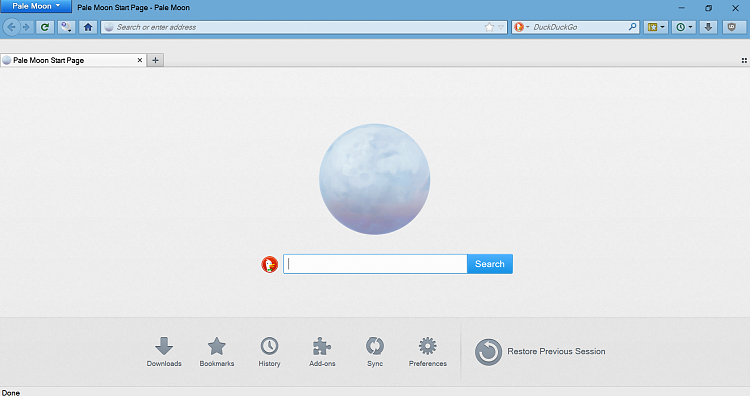Viewport: 750px width, 396px height.
Task: Click the blue Search button
Action: [x=490, y=264]
